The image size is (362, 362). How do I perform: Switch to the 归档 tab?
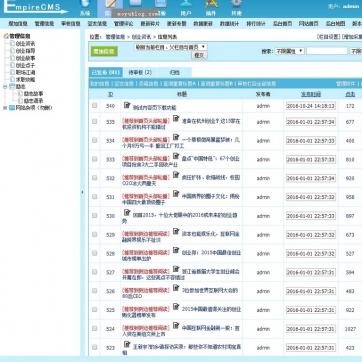[174, 72]
